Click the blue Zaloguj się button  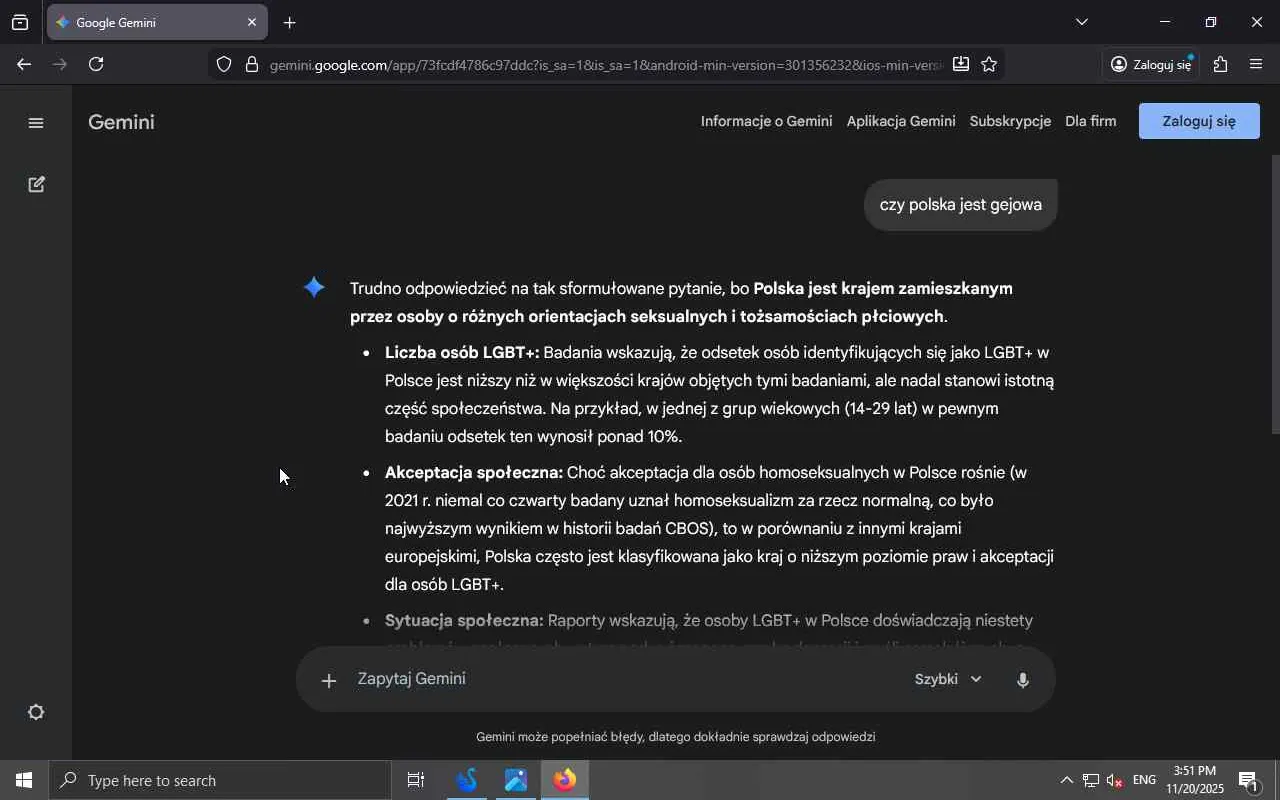click(x=1199, y=121)
